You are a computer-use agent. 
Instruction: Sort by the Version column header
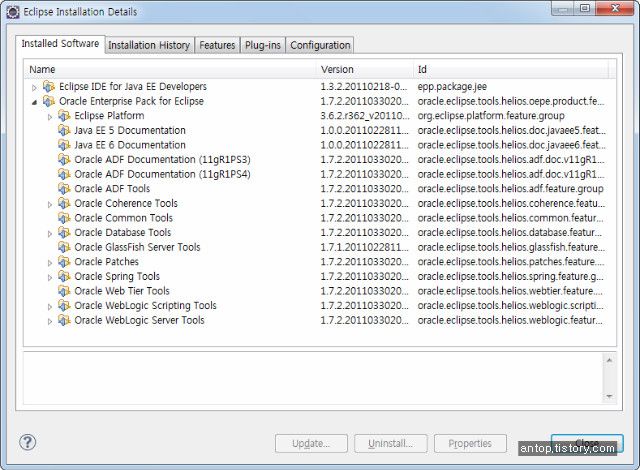[x=365, y=69]
